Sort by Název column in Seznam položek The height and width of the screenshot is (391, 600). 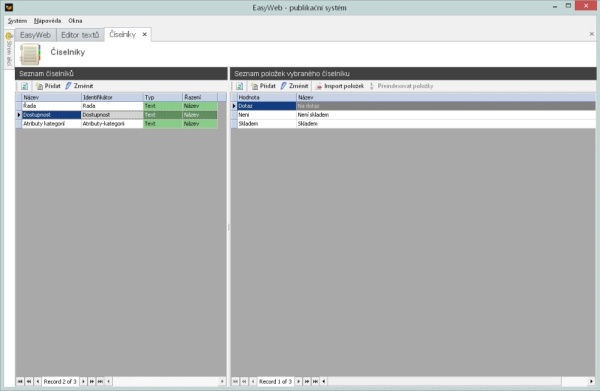446,97
